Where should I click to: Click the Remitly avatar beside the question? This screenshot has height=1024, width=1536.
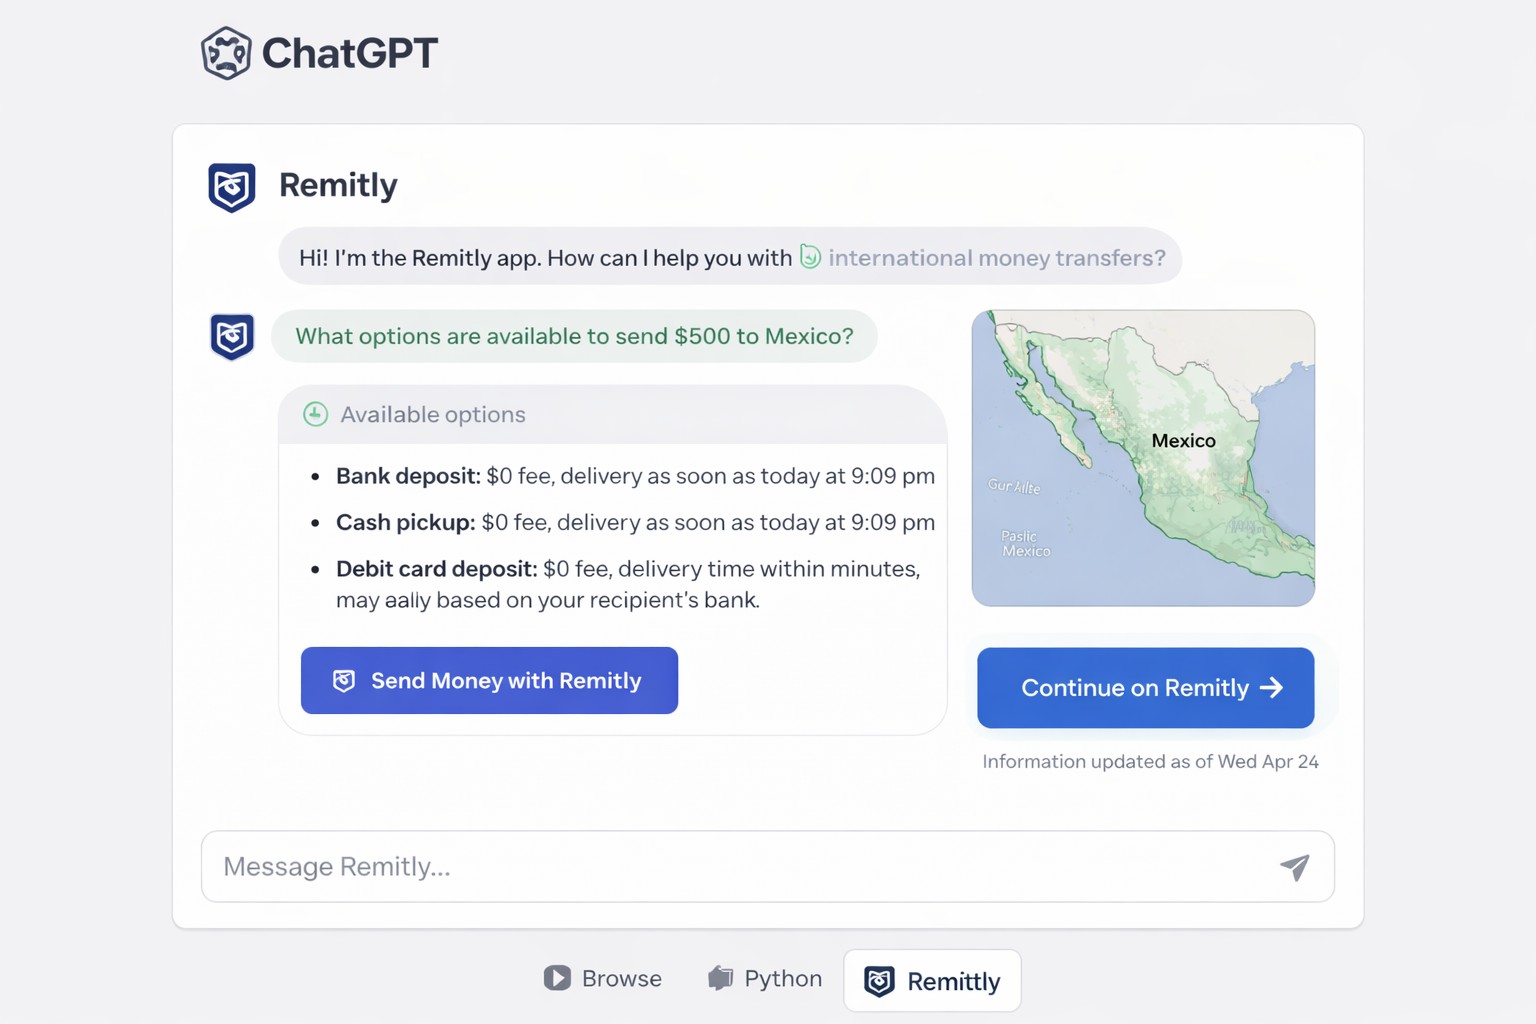pyautogui.click(x=232, y=337)
